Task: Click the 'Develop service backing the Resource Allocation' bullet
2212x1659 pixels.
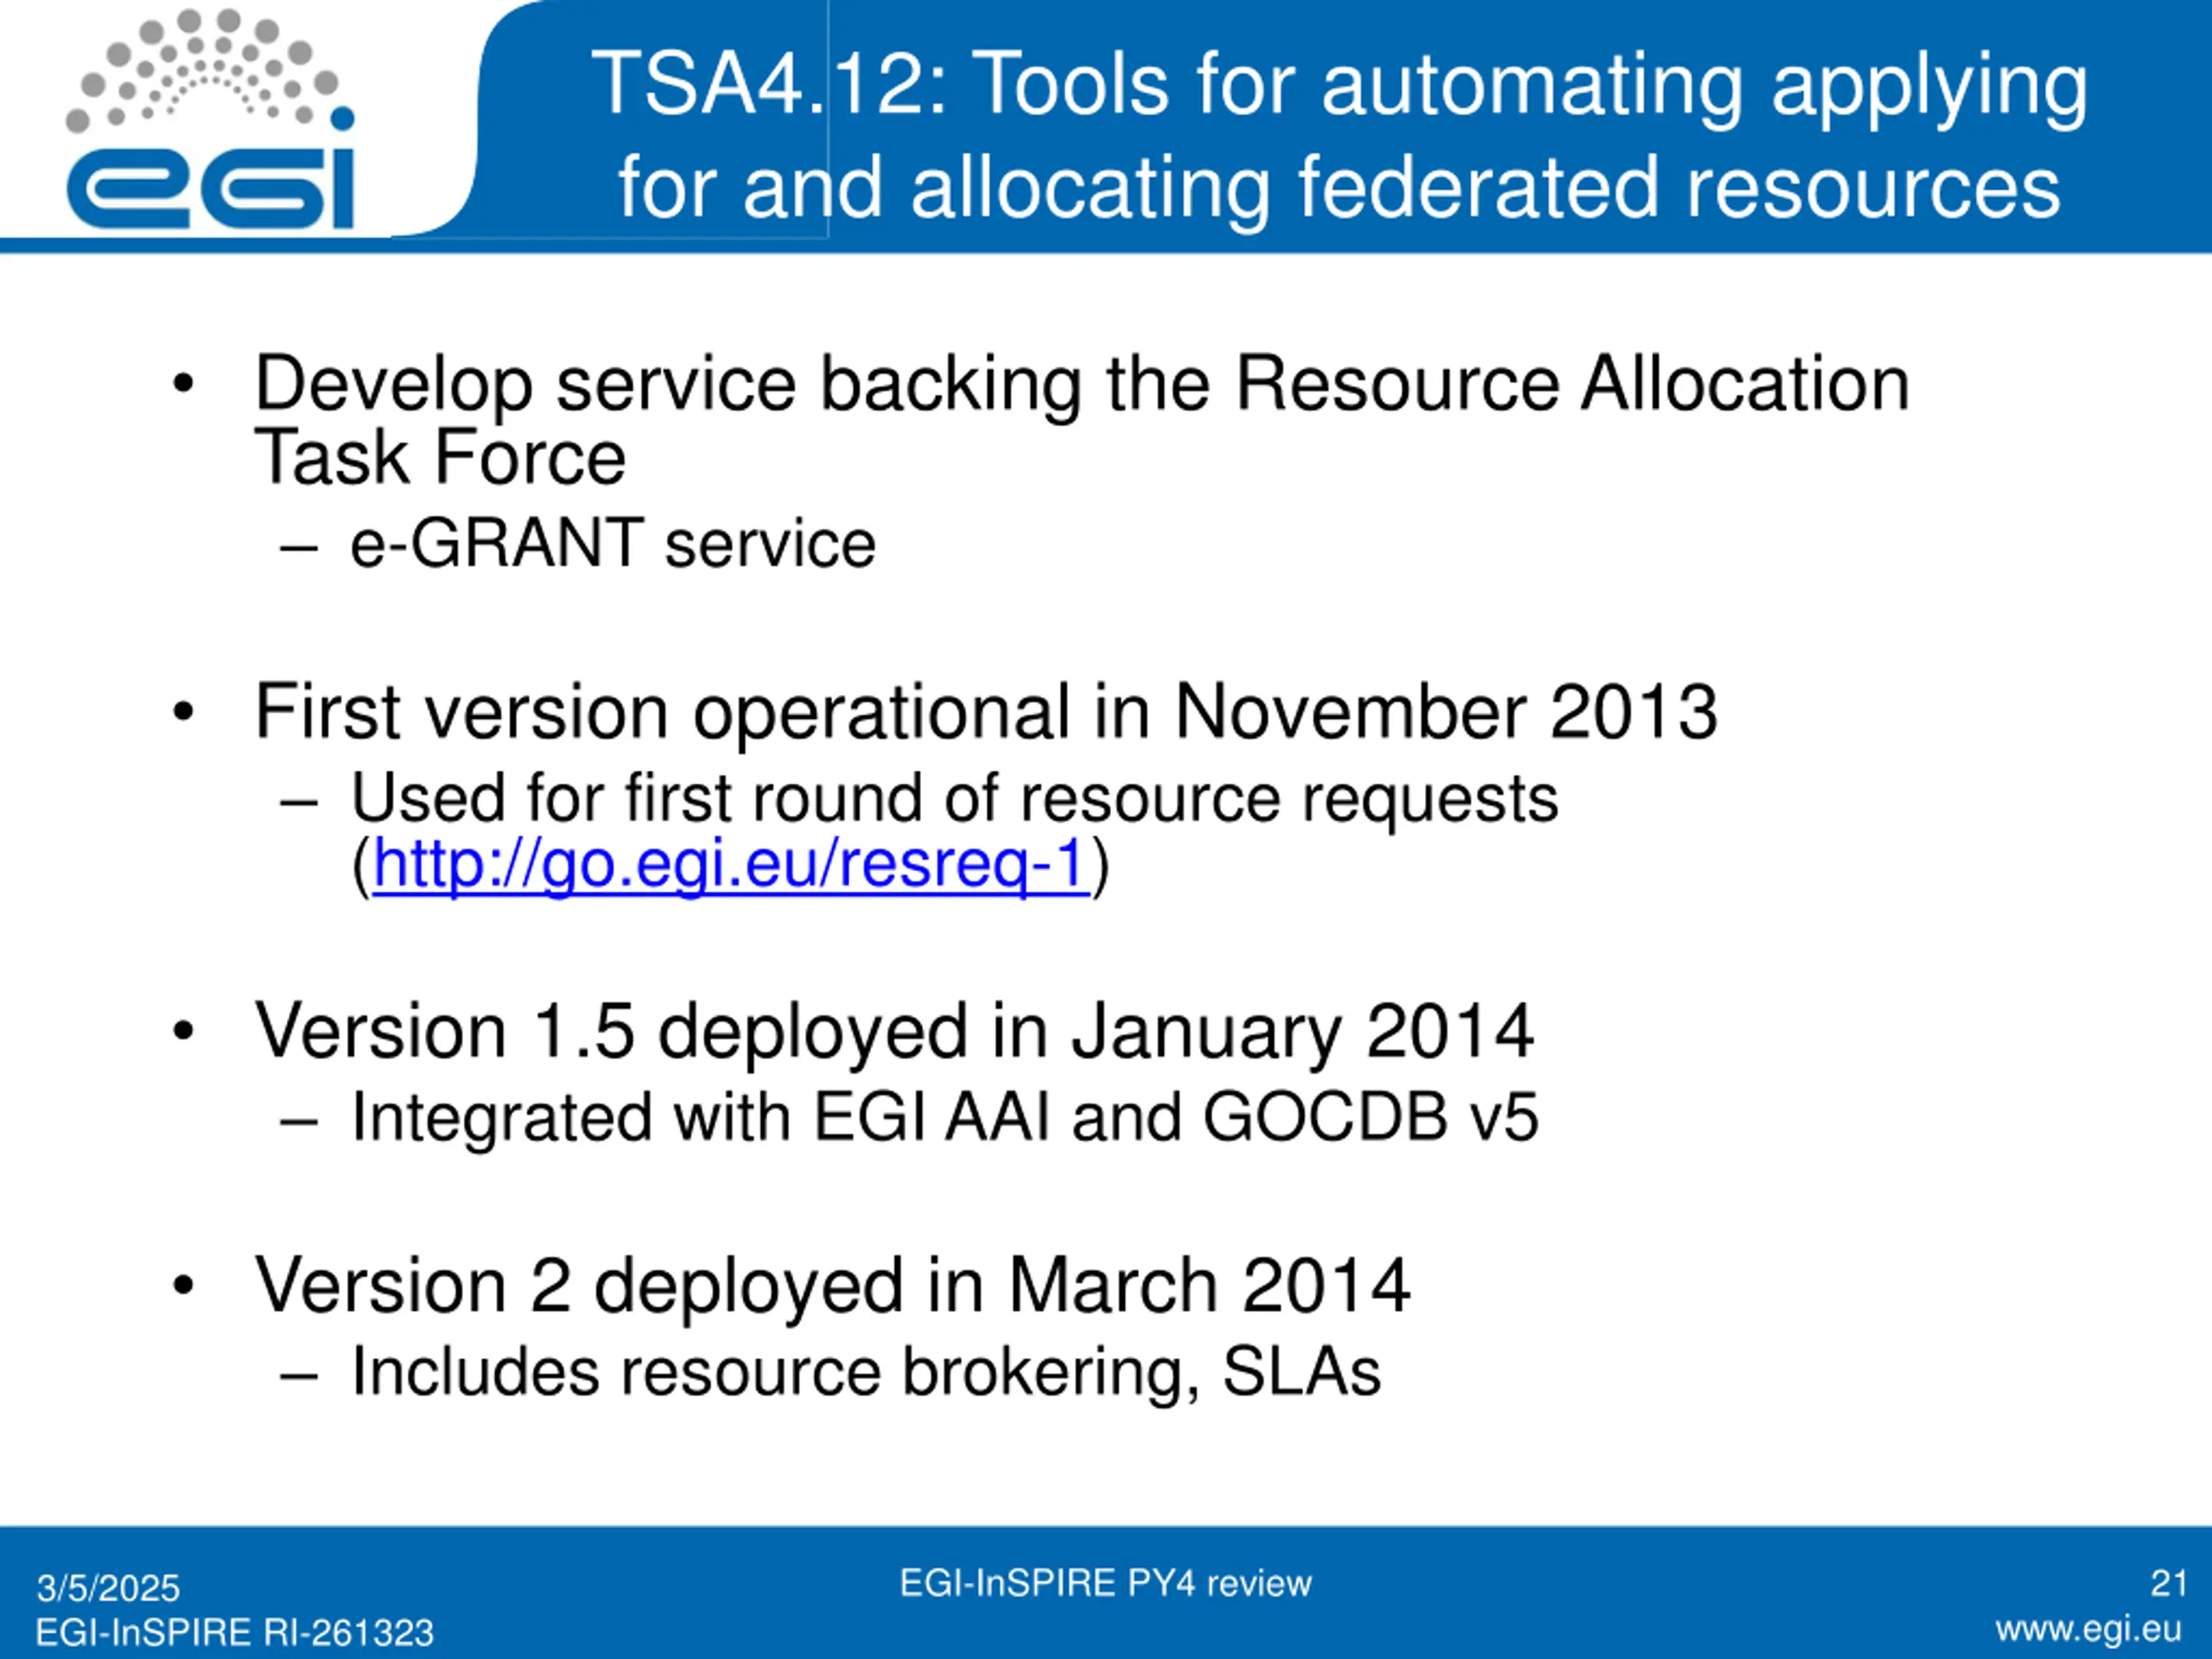Action: click(x=1082, y=384)
